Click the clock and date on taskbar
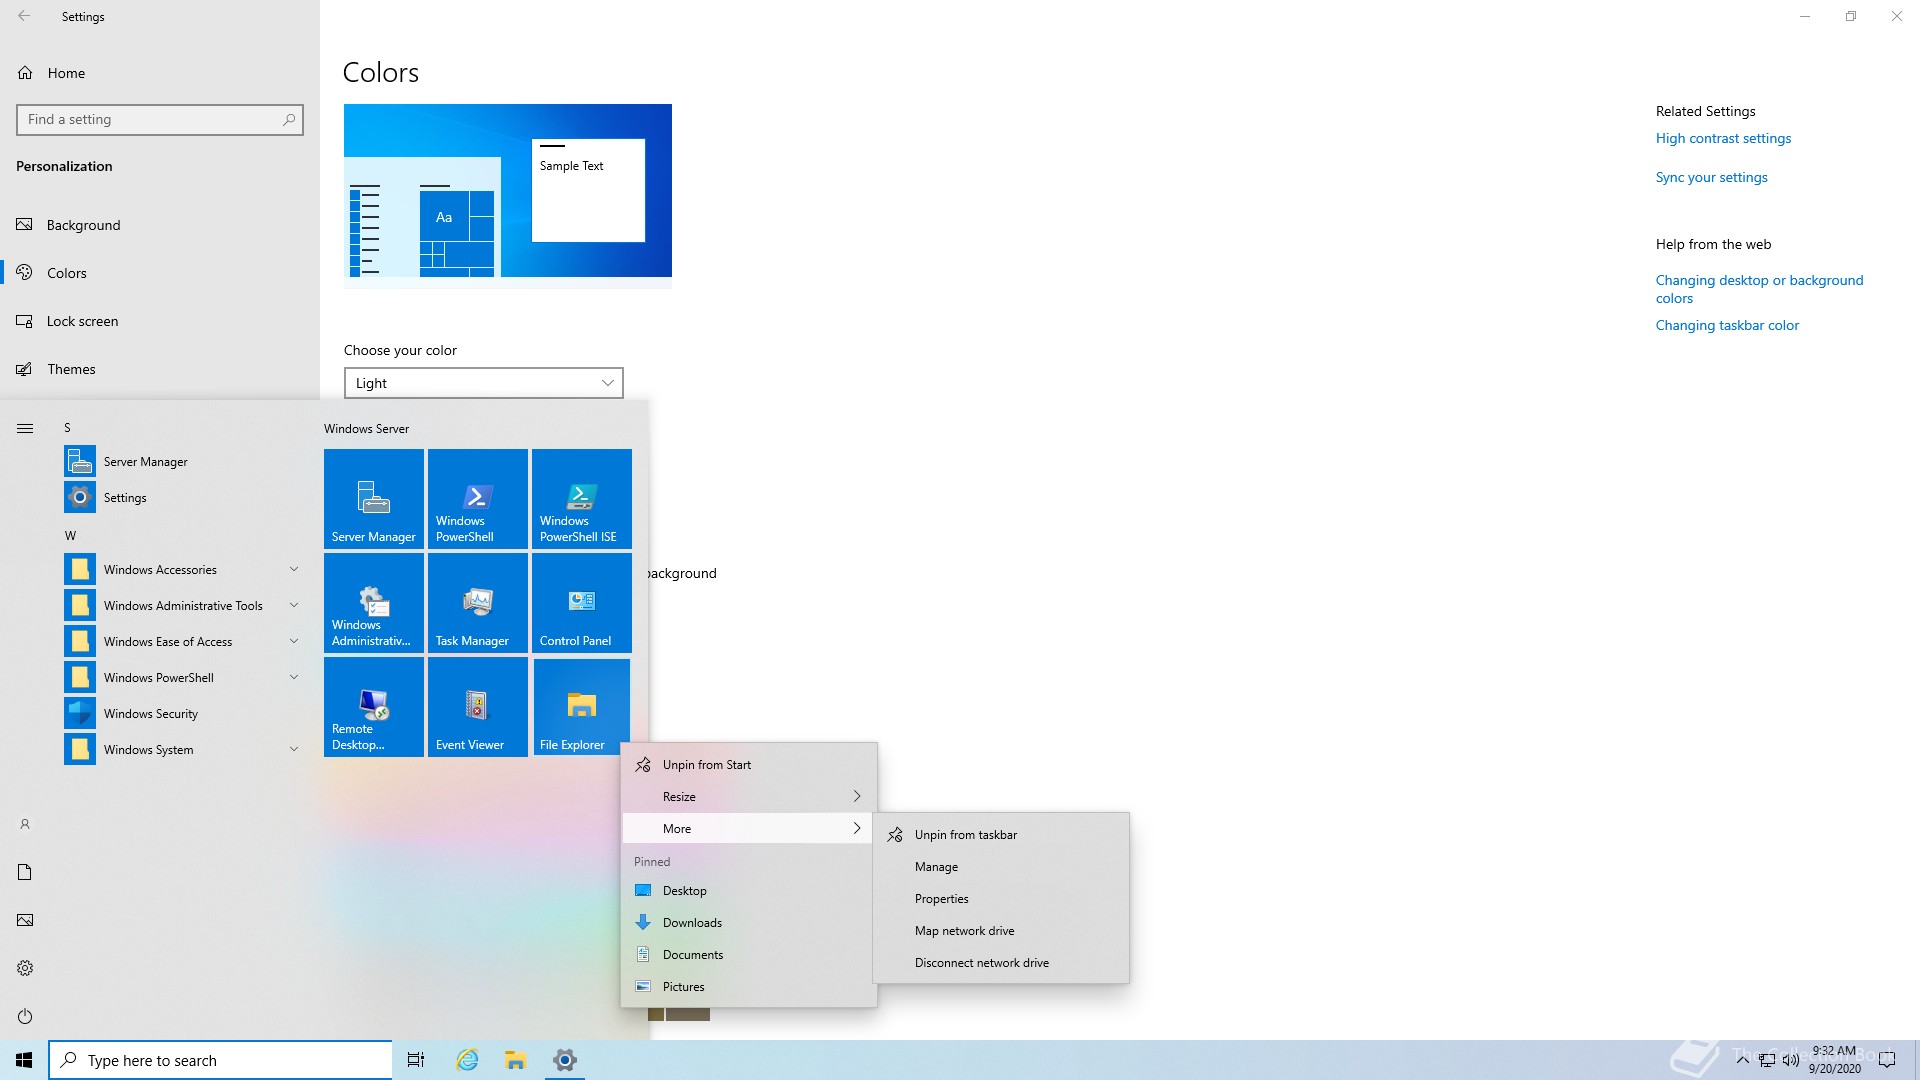This screenshot has width=1920, height=1080. coord(1834,1060)
